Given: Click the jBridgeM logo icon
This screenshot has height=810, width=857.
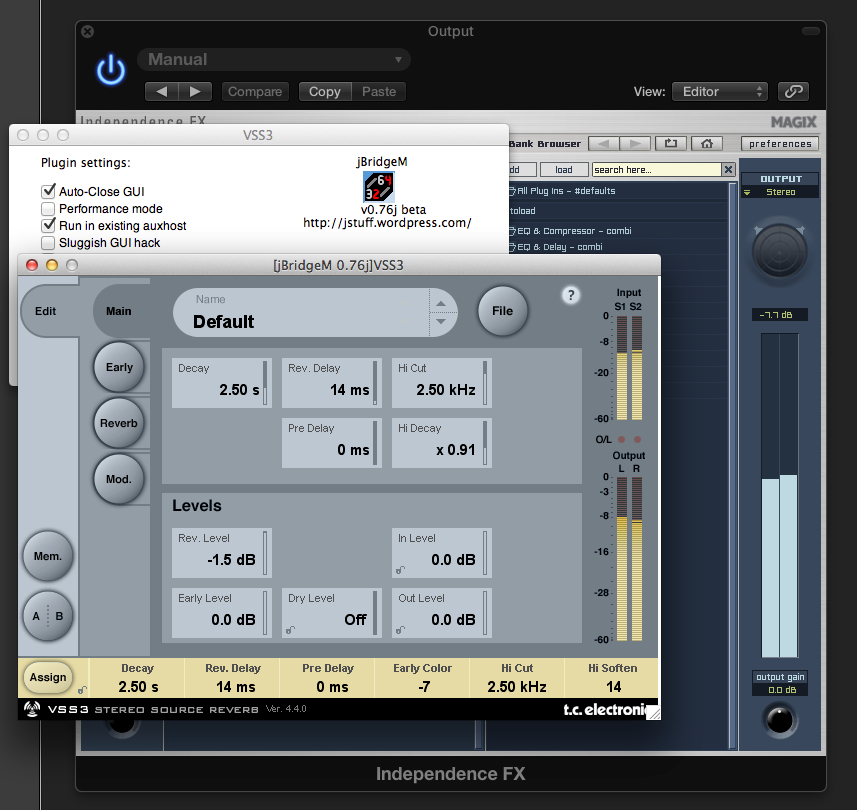Looking at the screenshot, I should pos(377,187).
